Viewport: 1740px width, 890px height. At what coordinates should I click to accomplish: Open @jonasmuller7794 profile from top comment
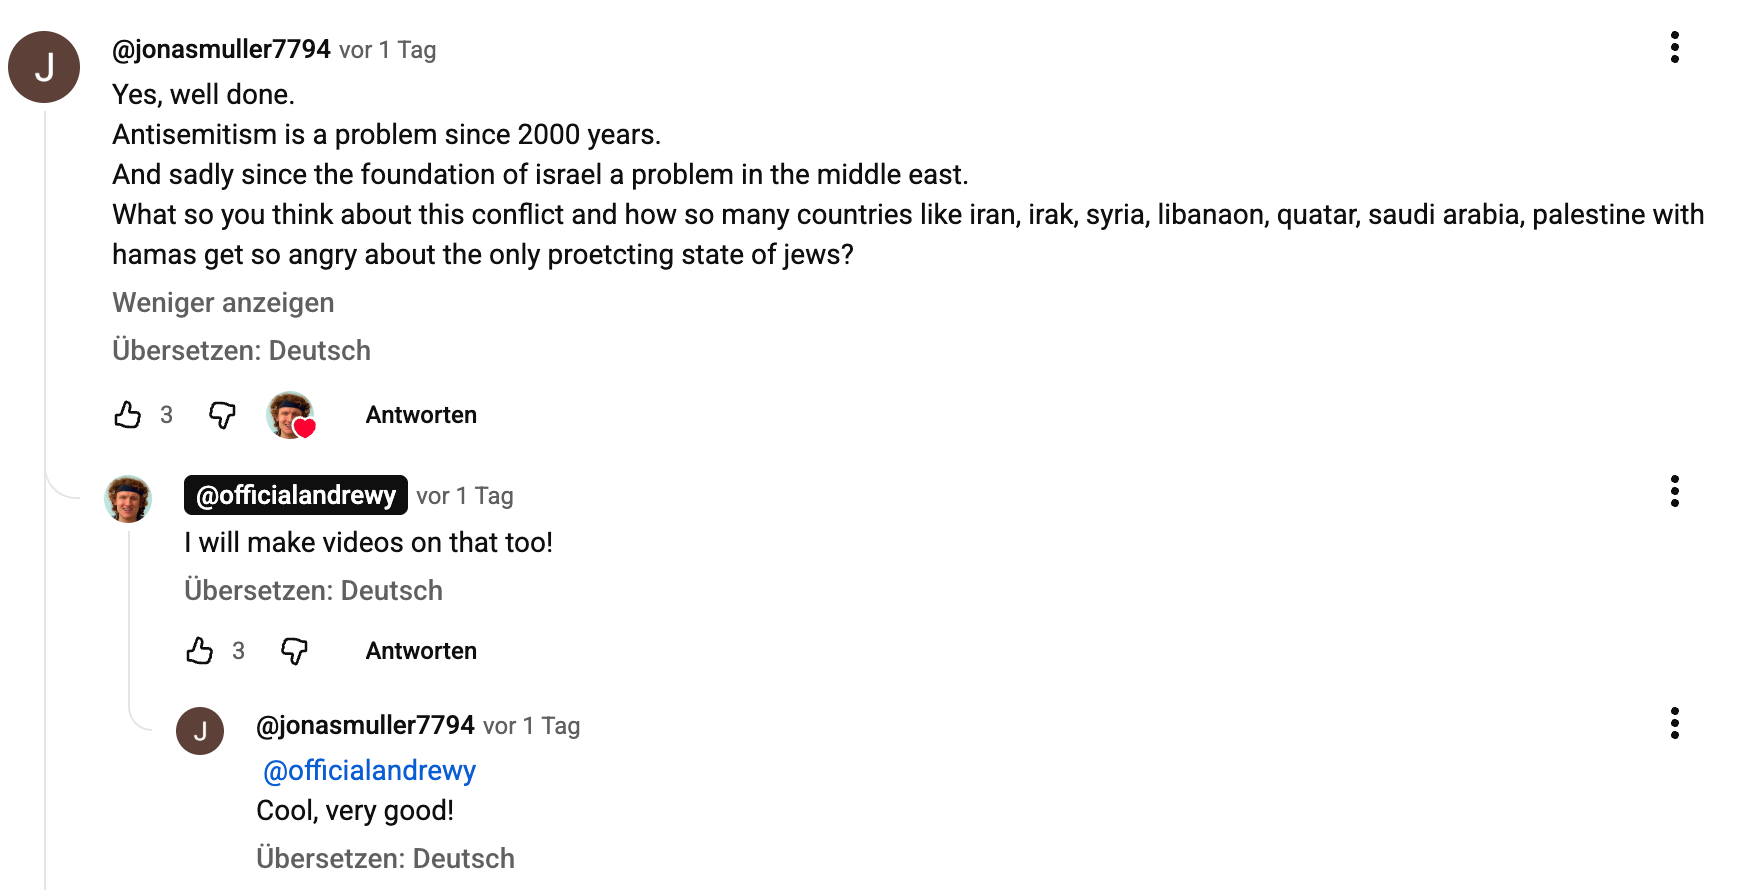(x=221, y=49)
